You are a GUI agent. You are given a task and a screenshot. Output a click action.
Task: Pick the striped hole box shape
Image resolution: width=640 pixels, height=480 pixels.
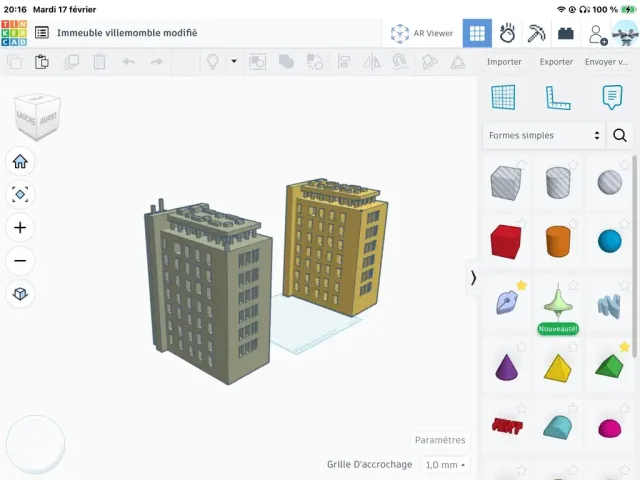506,182
